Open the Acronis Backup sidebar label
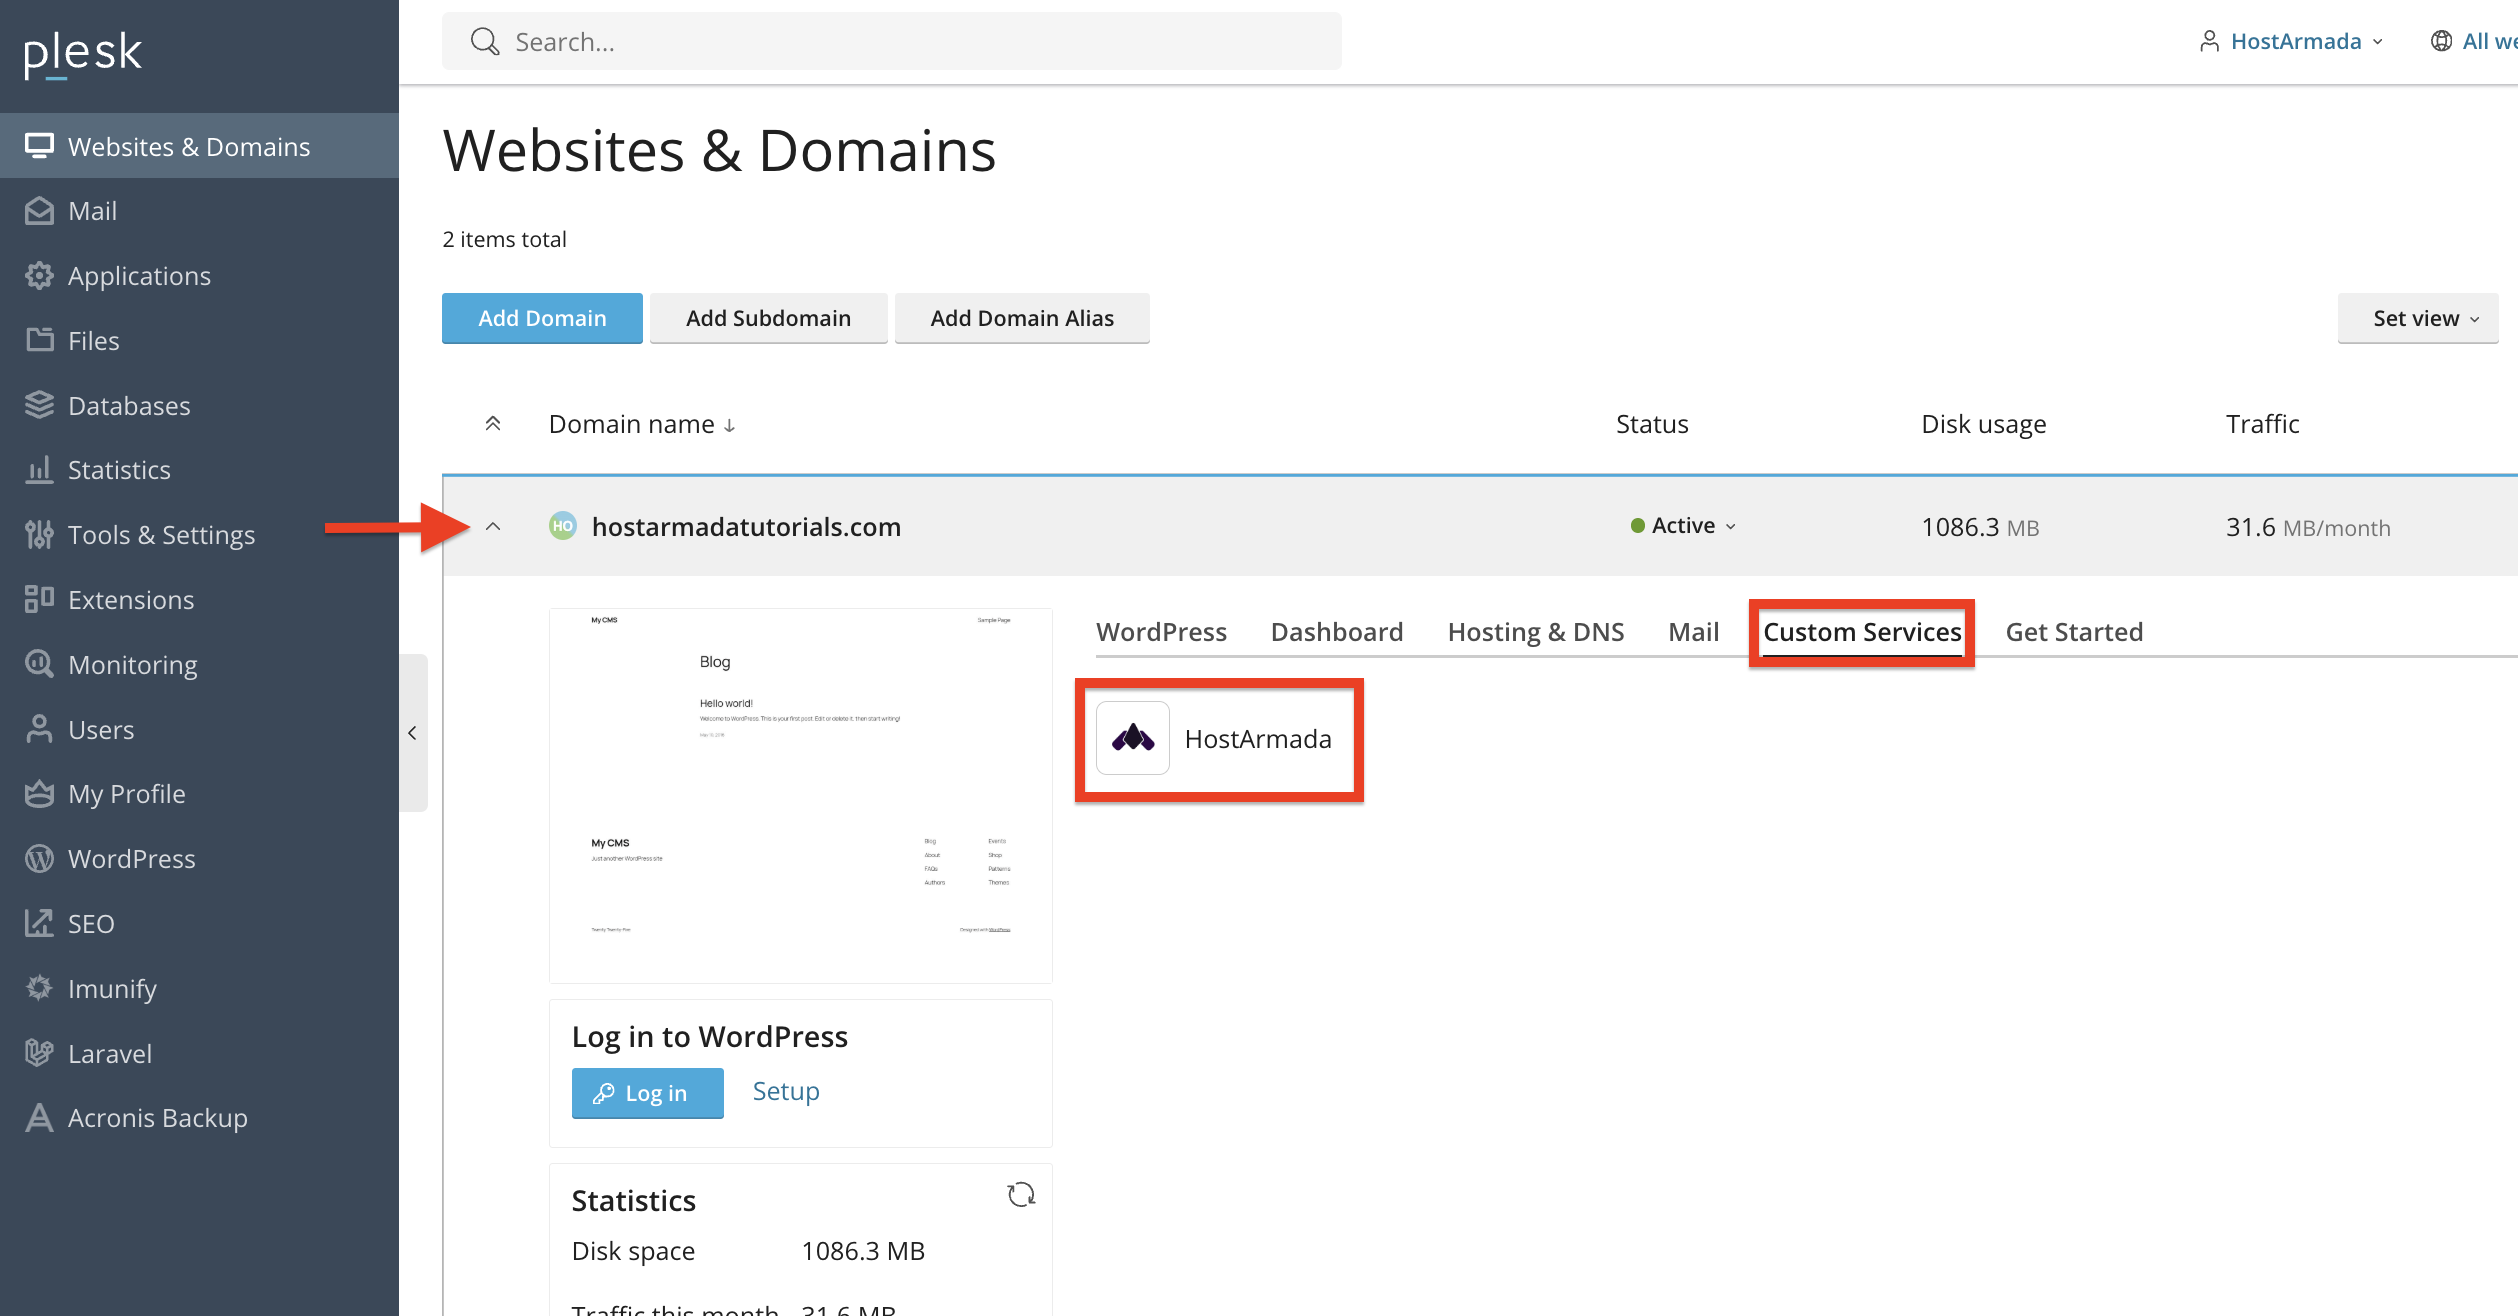Image resolution: width=2518 pixels, height=1316 pixels. pos(158,1118)
